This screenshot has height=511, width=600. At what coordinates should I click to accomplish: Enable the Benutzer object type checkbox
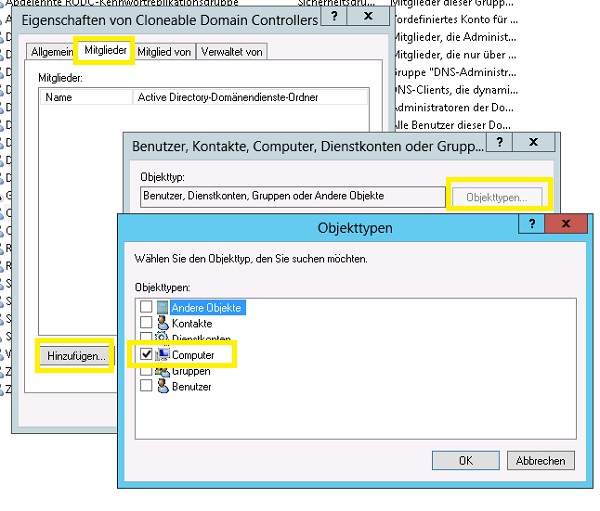[146, 385]
